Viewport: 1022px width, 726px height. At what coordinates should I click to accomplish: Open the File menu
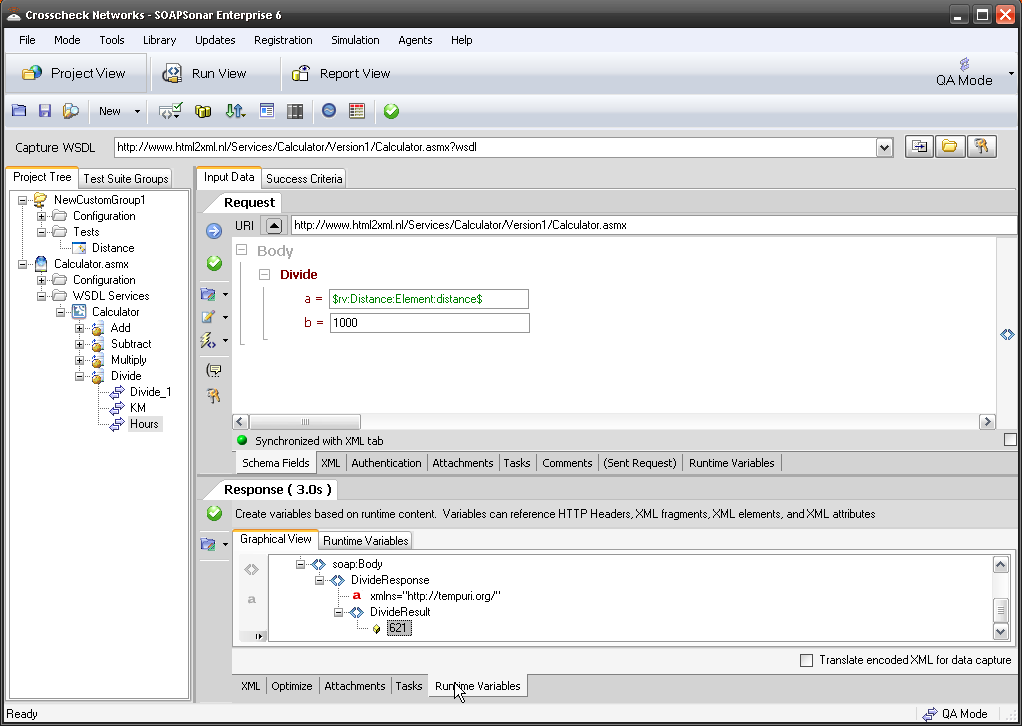[x=27, y=40]
